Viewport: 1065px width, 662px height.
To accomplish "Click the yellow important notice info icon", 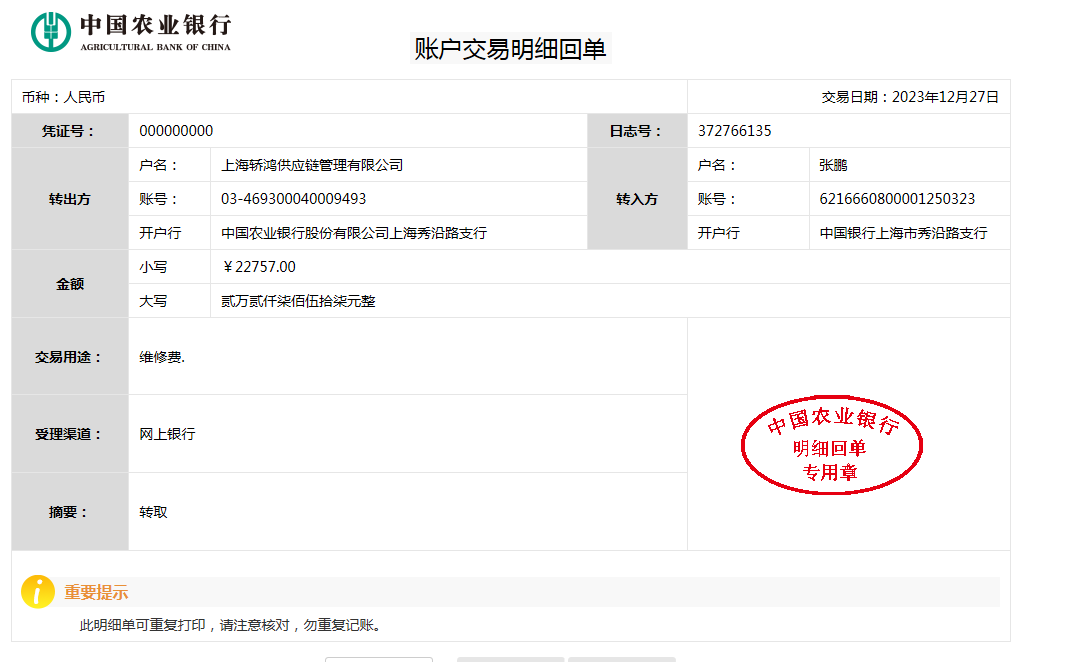I will pyautogui.click(x=38, y=592).
